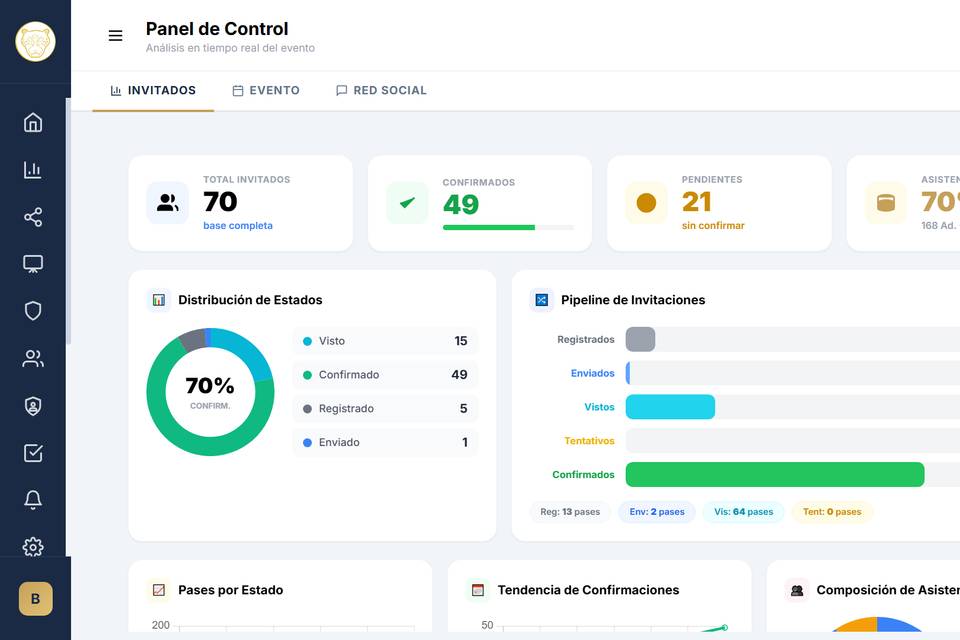Open settings gear in sidebar
Image resolution: width=960 pixels, height=640 pixels.
click(x=33, y=546)
